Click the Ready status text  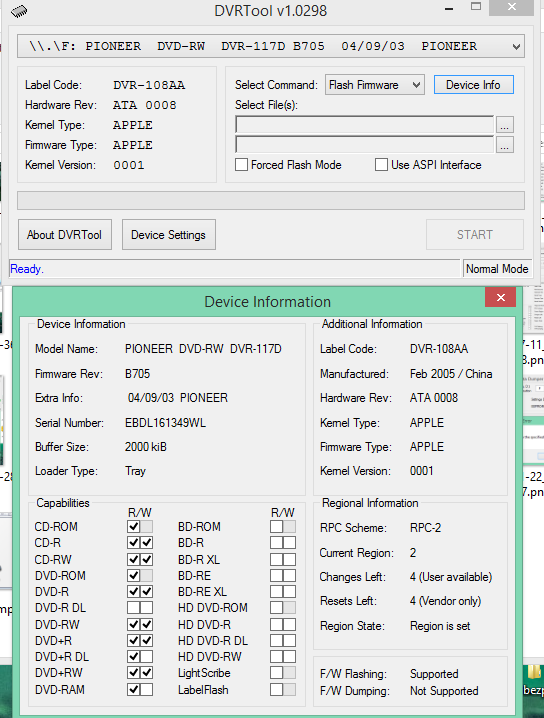pos(27,269)
